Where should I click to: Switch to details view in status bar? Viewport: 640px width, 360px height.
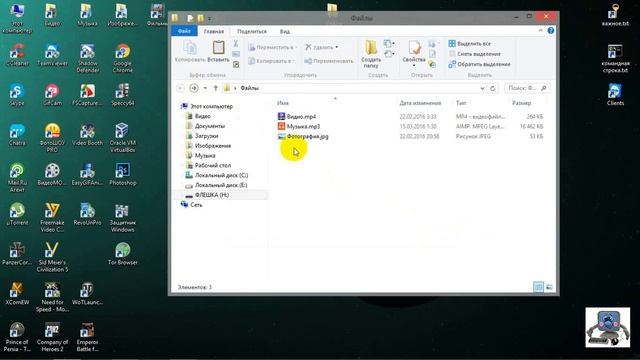point(538,287)
